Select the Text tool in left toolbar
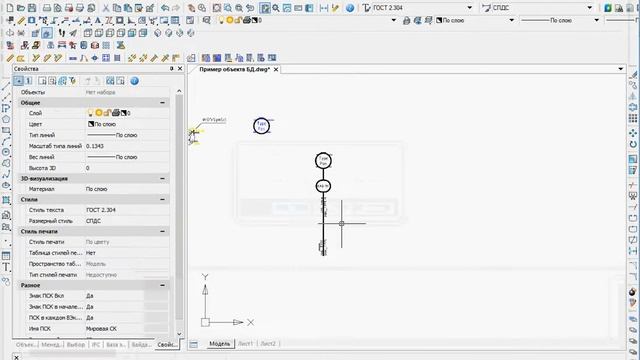The image size is (640, 360). 6,268
